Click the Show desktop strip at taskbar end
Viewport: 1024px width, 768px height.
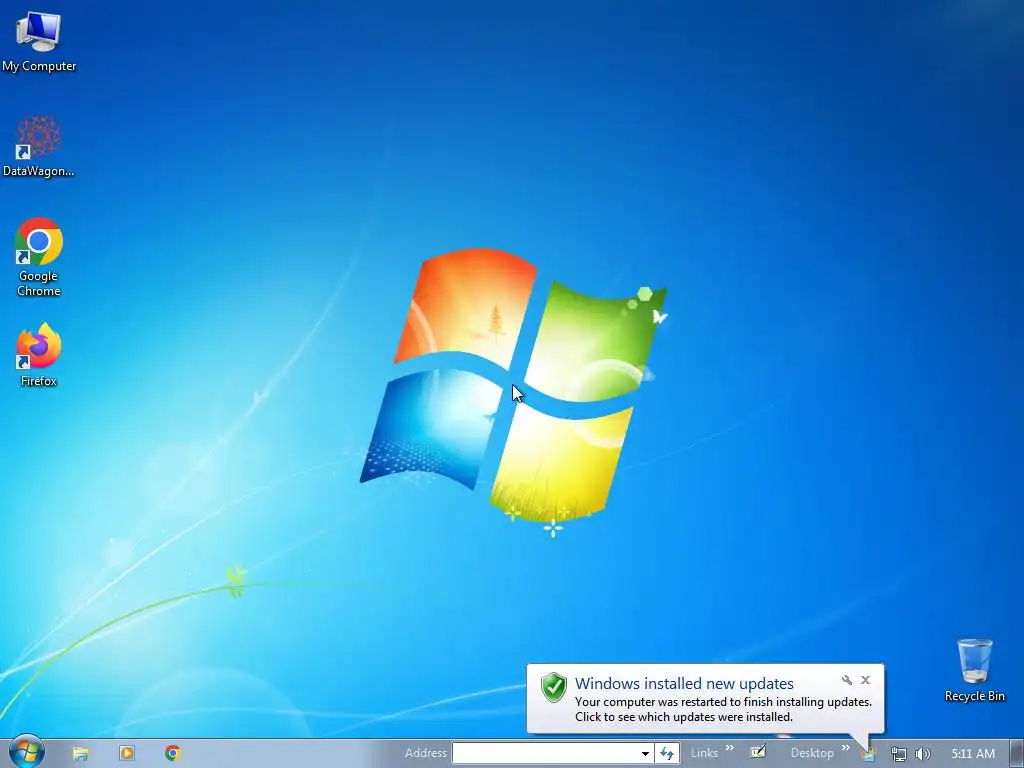coord(1017,754)
